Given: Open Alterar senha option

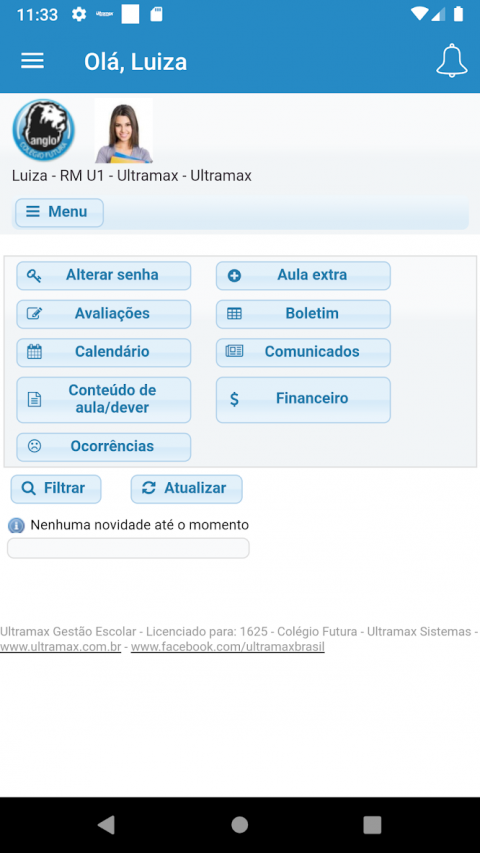Looking at the screenshot, I should pos(103,275).
